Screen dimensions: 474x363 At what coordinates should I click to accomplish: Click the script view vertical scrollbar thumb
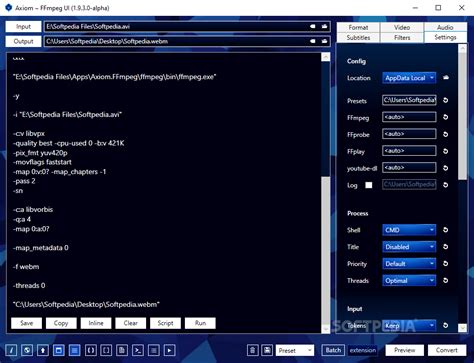326,250
